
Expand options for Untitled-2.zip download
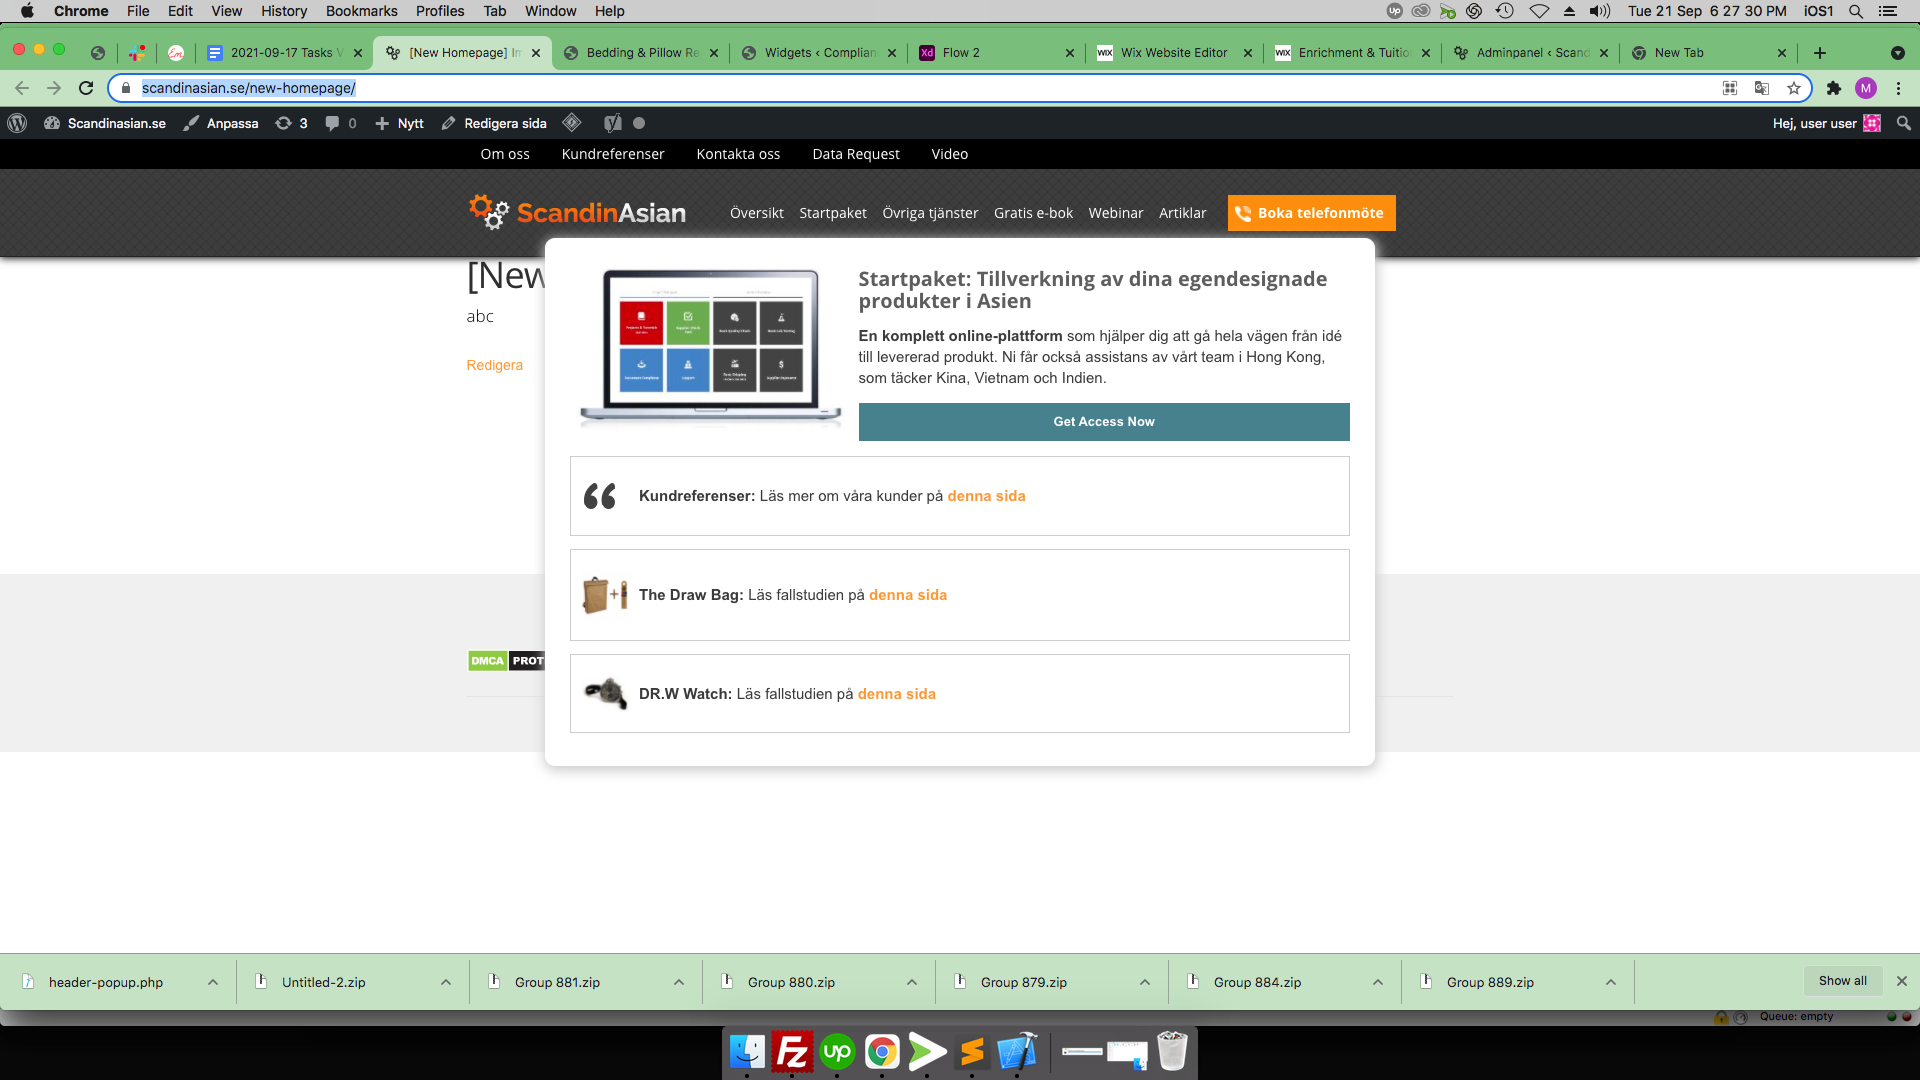[446, 982]
